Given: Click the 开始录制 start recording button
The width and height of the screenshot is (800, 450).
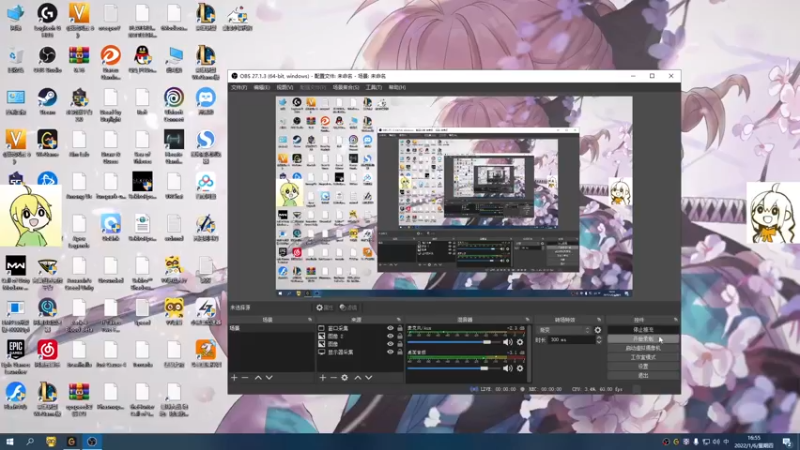Looking at the screenshot, I should tap(643, 339).
